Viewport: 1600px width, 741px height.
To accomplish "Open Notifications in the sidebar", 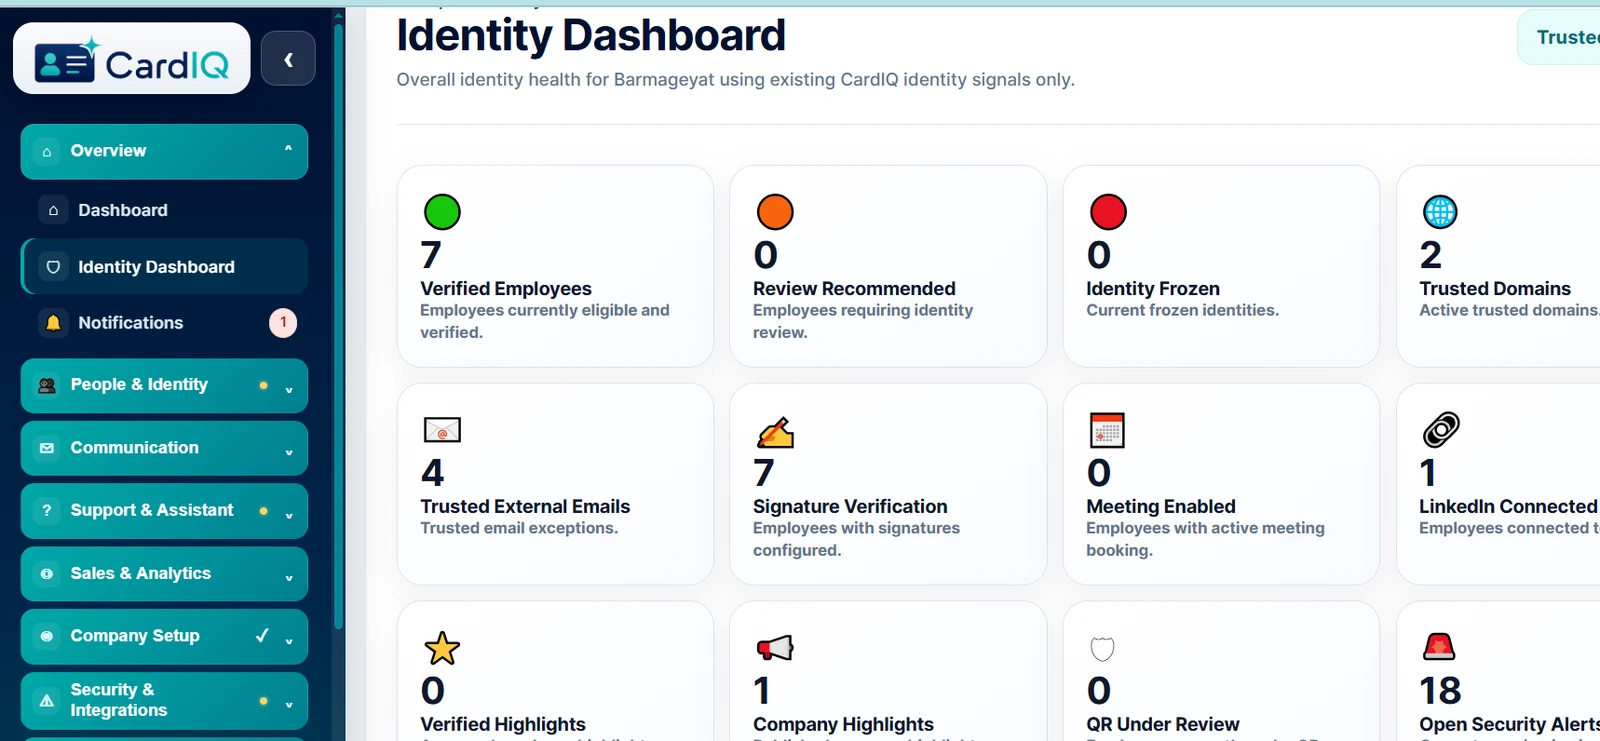I will point(164,323).
